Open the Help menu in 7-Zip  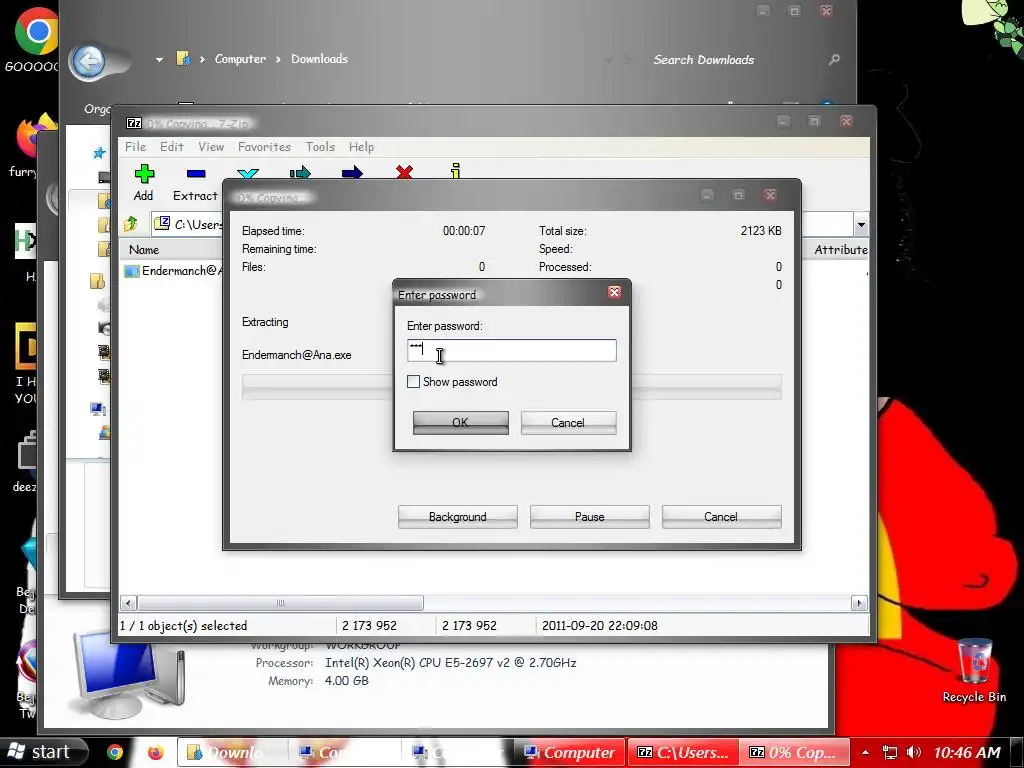click(361, 147)
